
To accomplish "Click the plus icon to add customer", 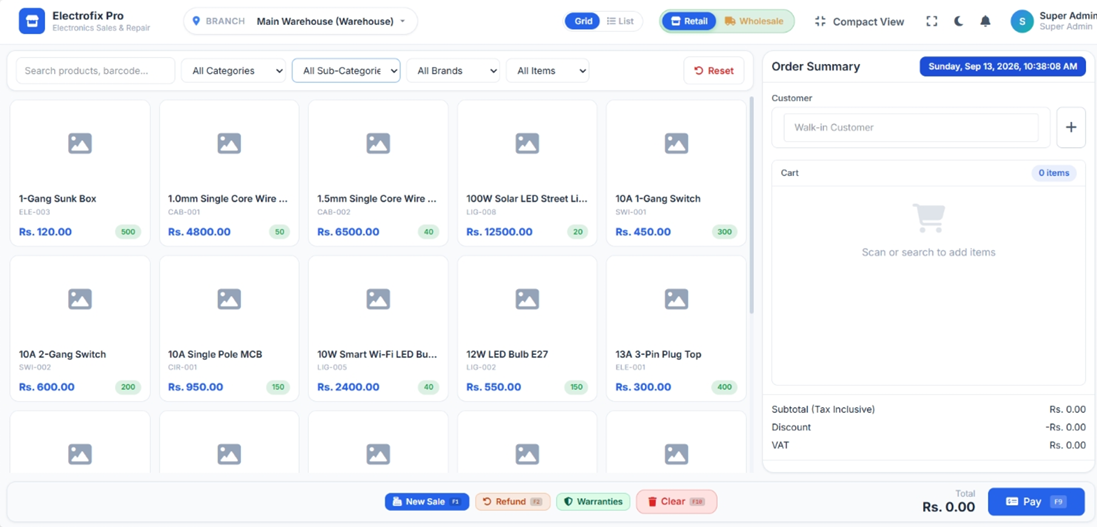I will 1070,127.
